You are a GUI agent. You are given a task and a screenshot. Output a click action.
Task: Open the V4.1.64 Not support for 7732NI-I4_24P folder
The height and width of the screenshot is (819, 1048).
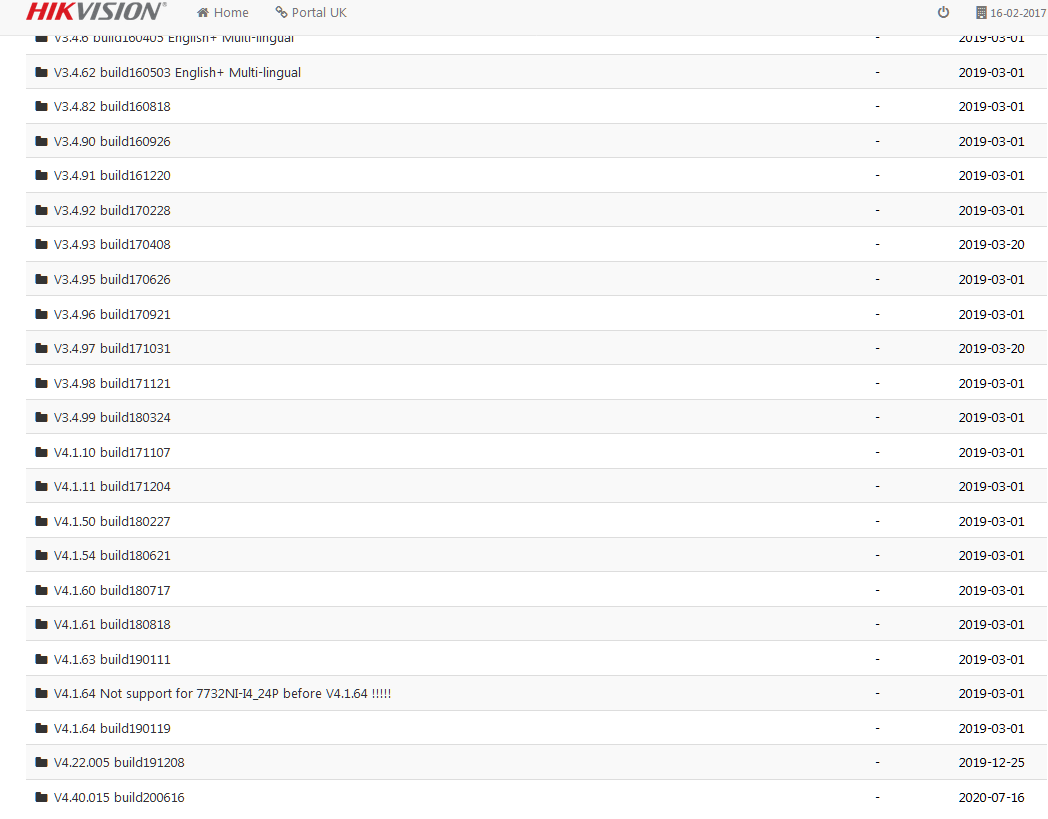point(222,694)
